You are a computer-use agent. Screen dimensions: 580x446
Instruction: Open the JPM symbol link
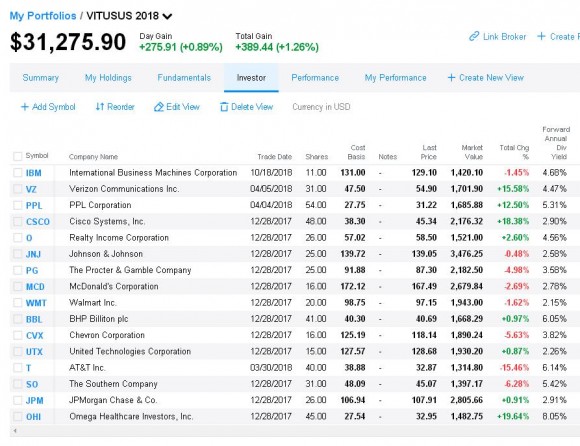tap(35, 401)
